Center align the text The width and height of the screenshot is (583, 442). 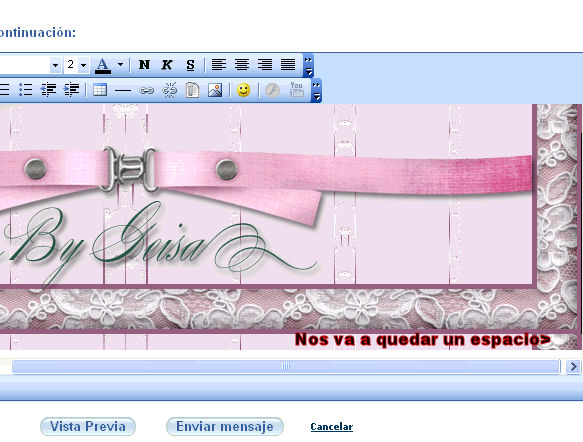click(x=242, y=65)
